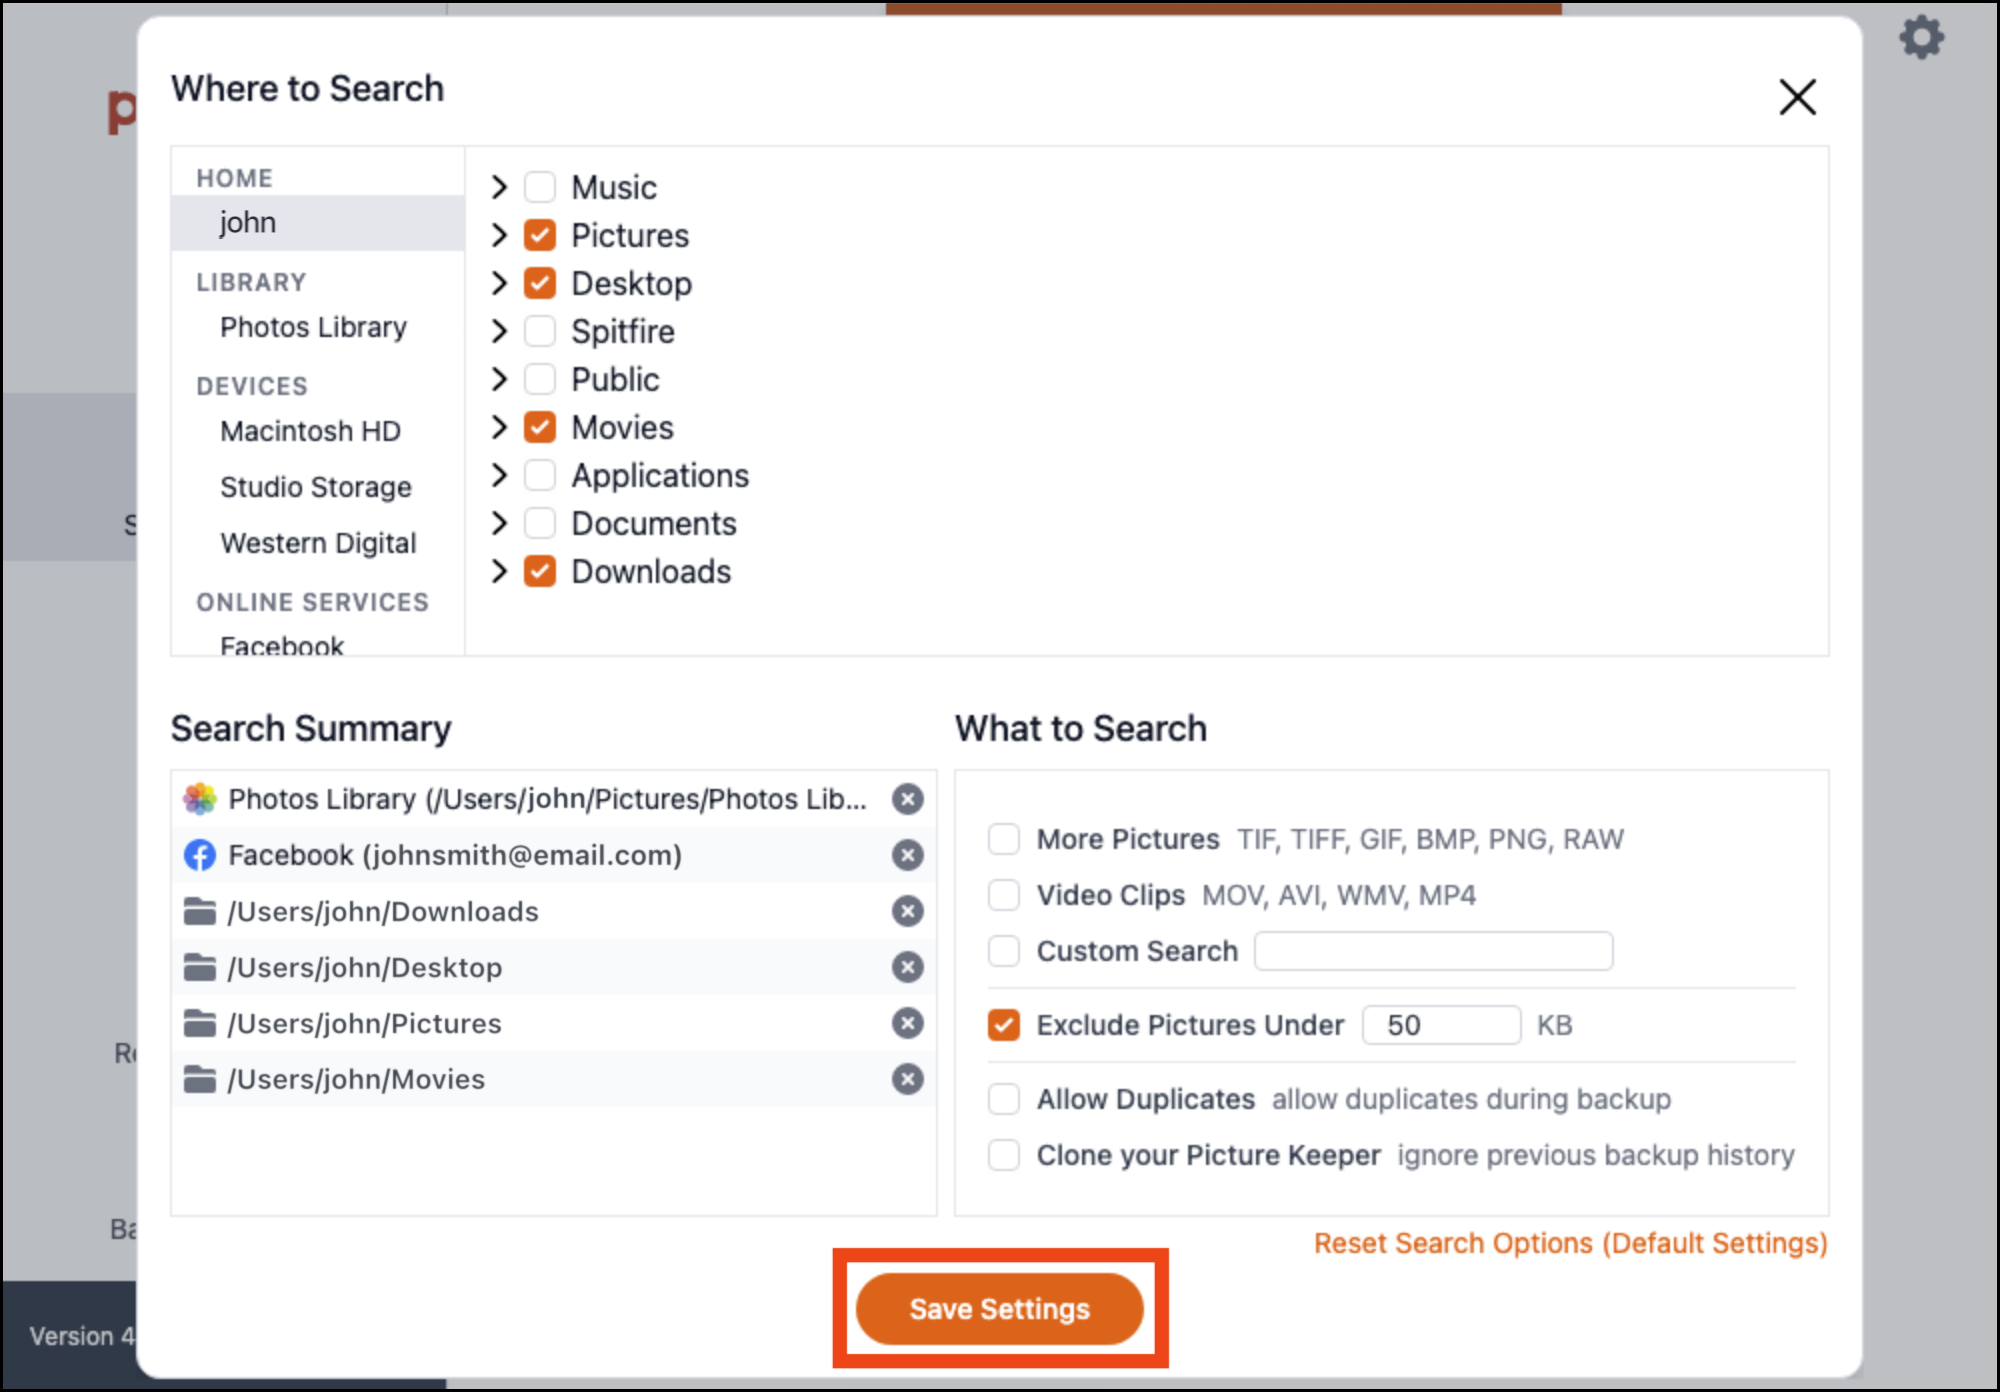Expand the Public folder
Image resolution: width=2000 pixels, height=1392 pixels.
(499, 379)
